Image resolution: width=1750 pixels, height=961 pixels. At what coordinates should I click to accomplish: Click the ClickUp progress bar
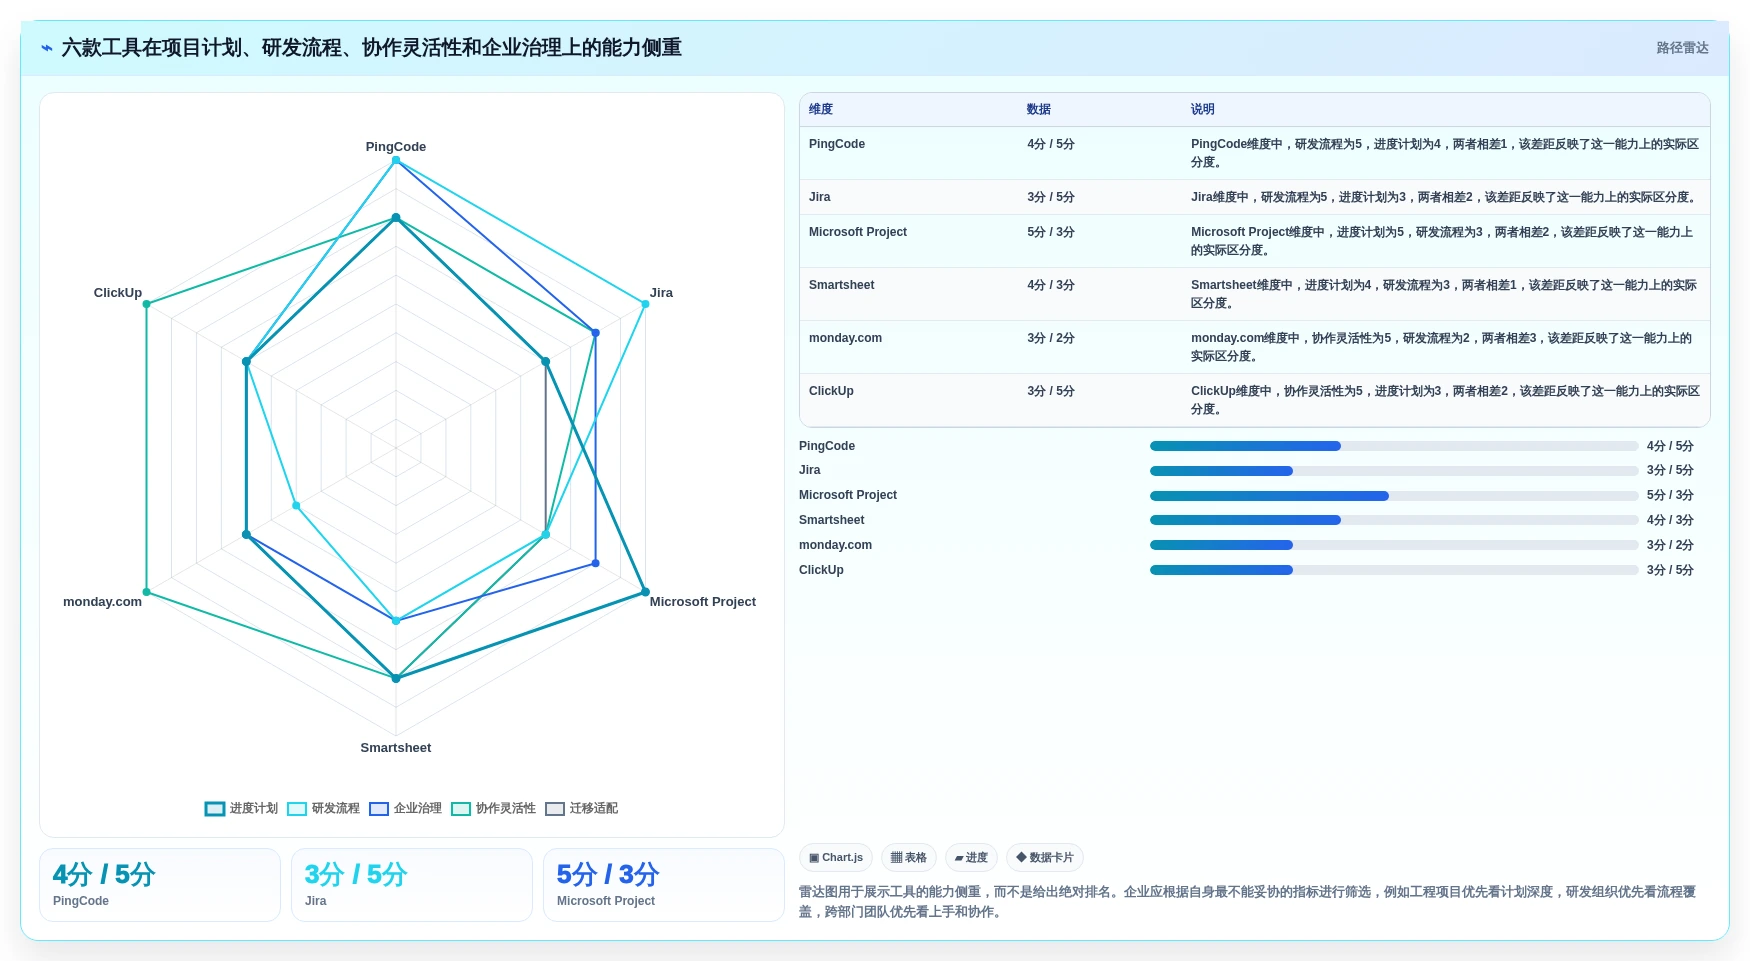1394,570
